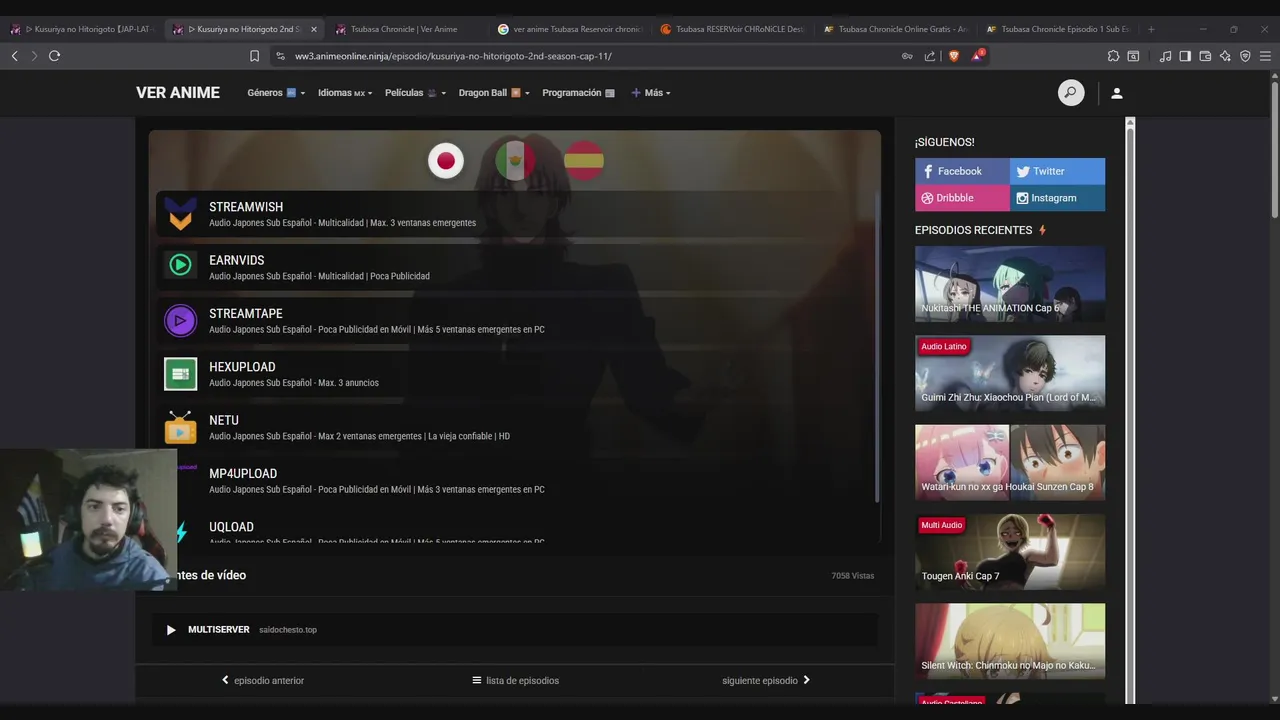Open the browser hamburger menu

1265,56
